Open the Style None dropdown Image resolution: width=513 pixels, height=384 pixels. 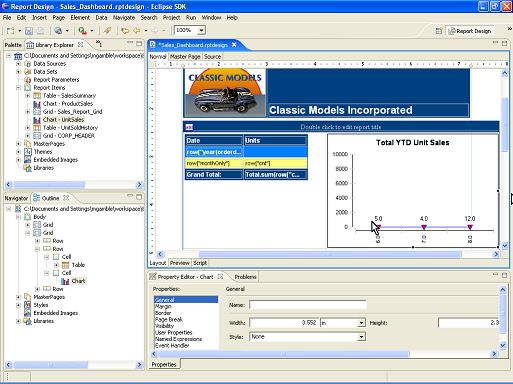point(361,337)
